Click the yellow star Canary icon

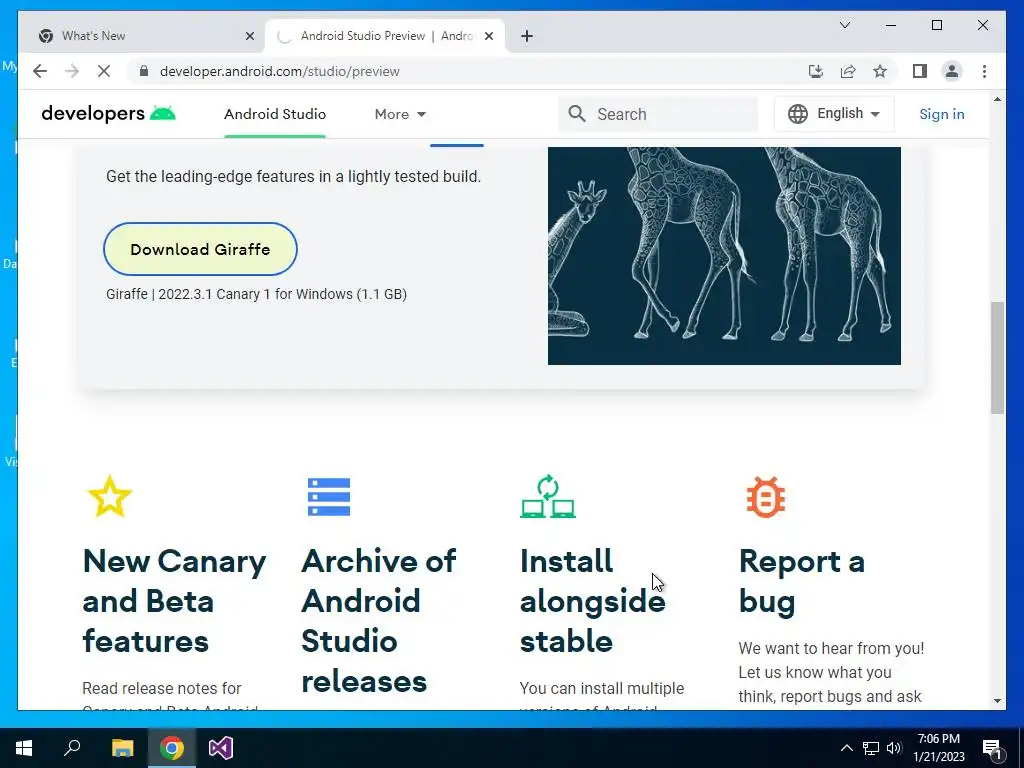point(110,496)
